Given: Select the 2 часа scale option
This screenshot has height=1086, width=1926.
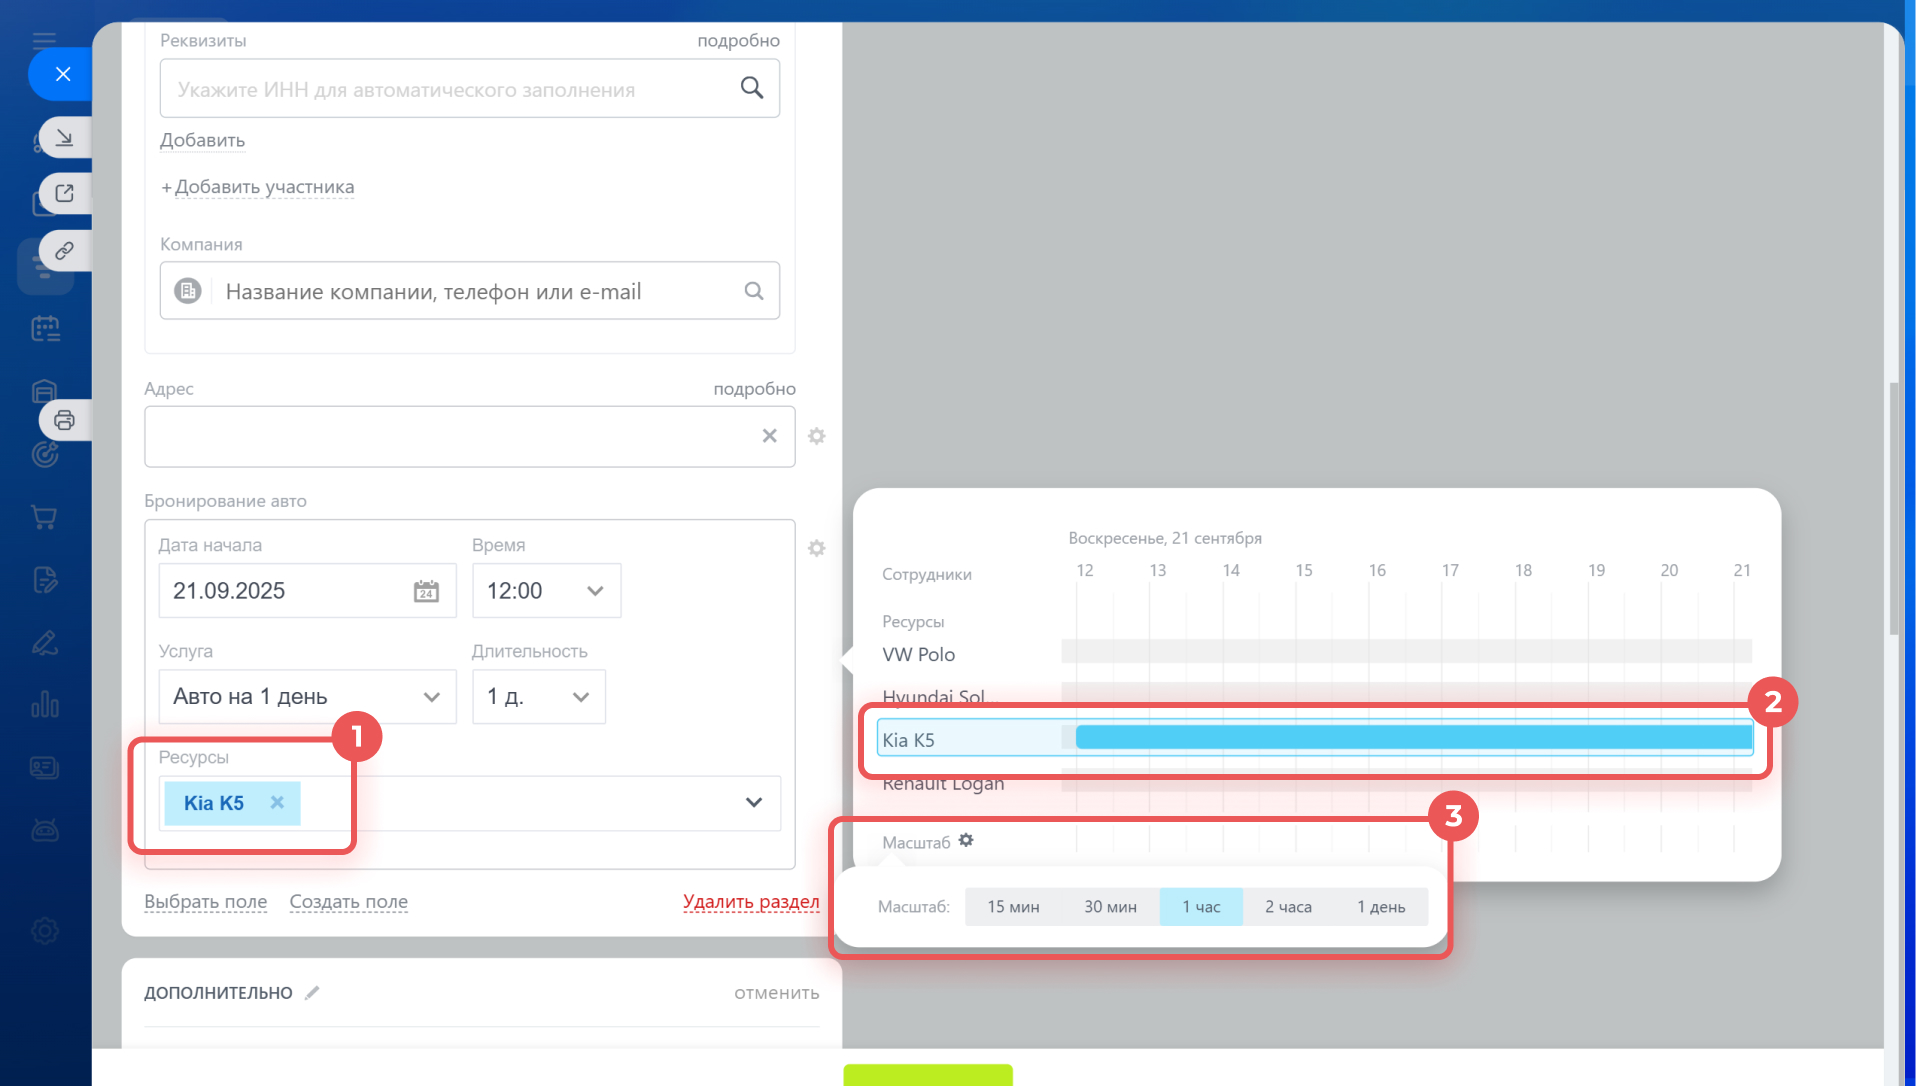Looking at the screenshot, I should 1288,907.
